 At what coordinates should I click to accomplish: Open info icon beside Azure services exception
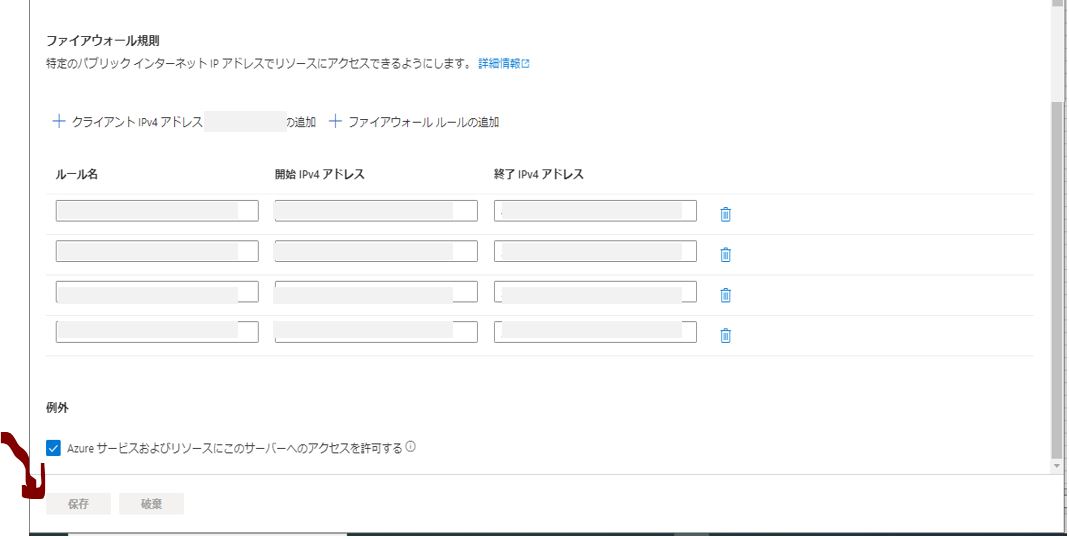tap(411, 447)
